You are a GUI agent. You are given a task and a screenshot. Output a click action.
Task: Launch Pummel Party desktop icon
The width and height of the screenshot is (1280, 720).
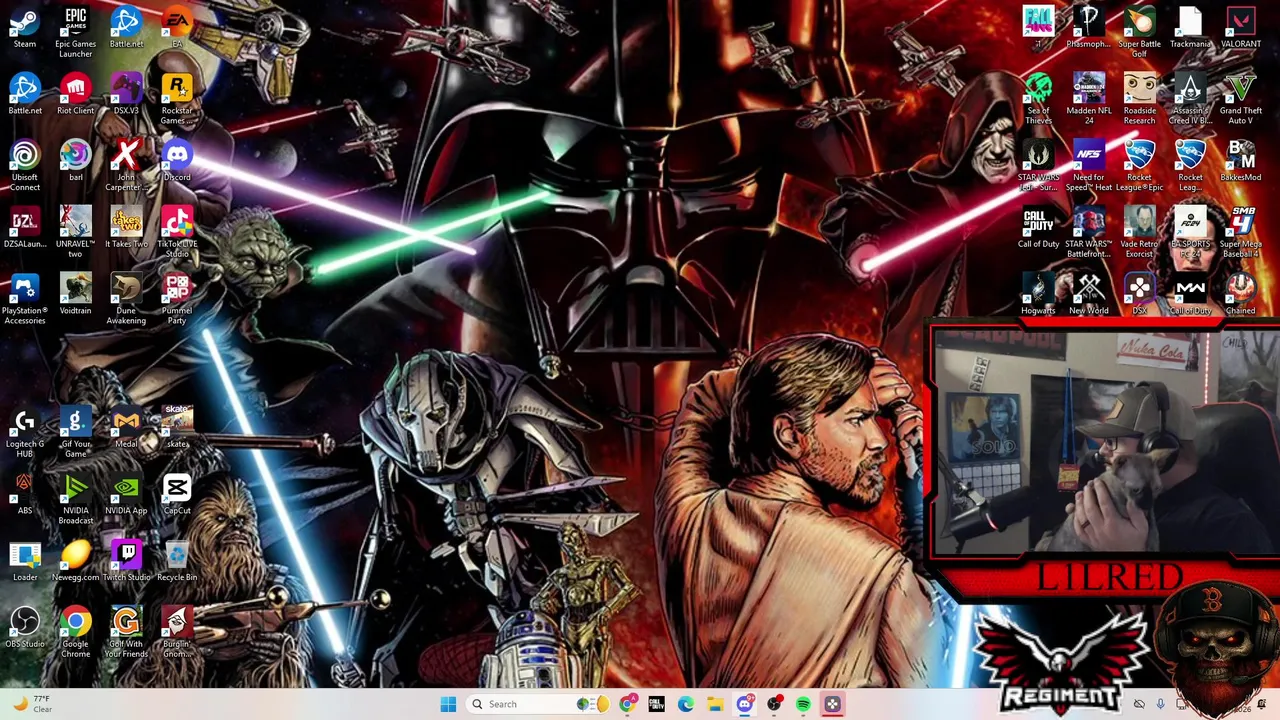177,300
